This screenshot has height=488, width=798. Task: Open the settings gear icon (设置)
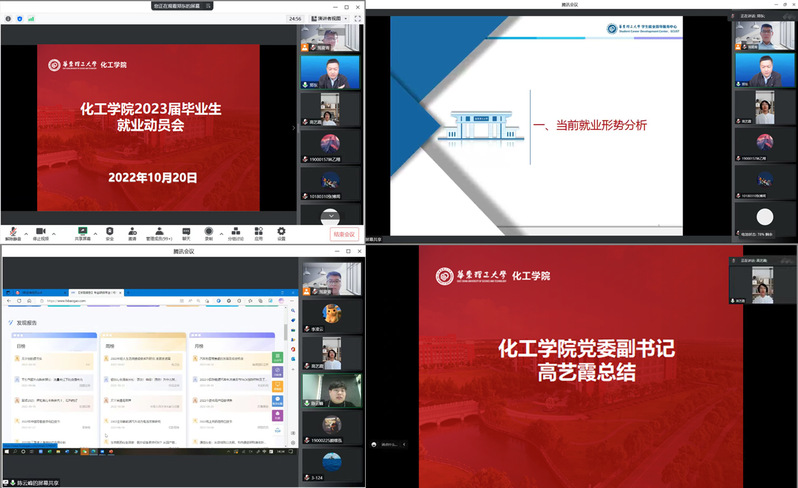[281, 231]
